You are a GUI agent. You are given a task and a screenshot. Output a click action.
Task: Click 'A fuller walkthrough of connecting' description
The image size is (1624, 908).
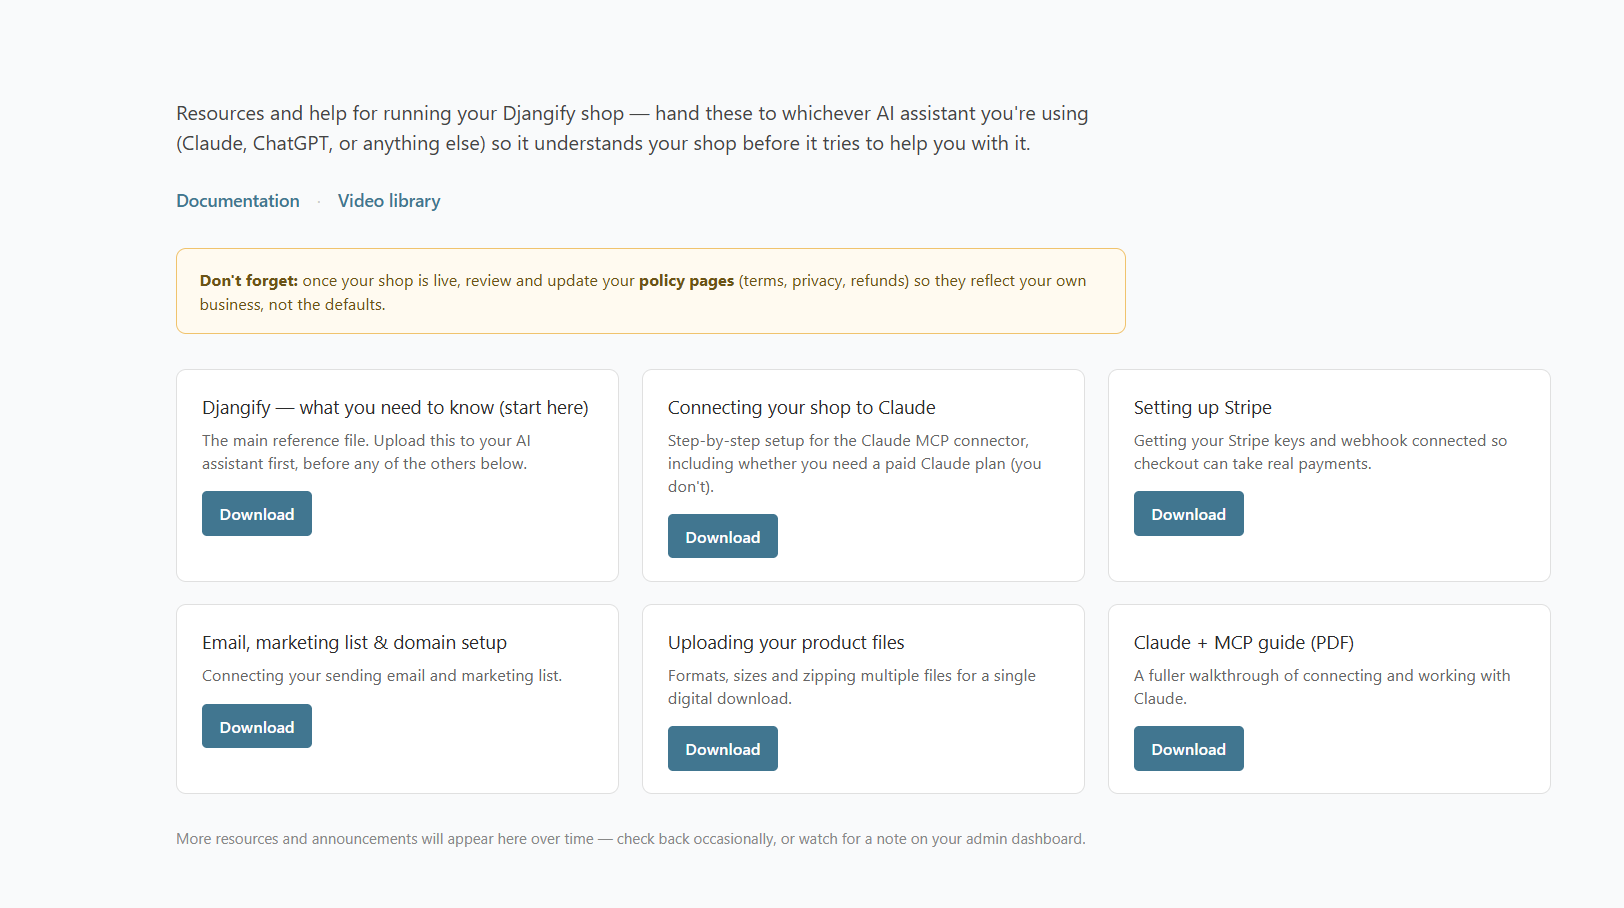click(1322, 687)
